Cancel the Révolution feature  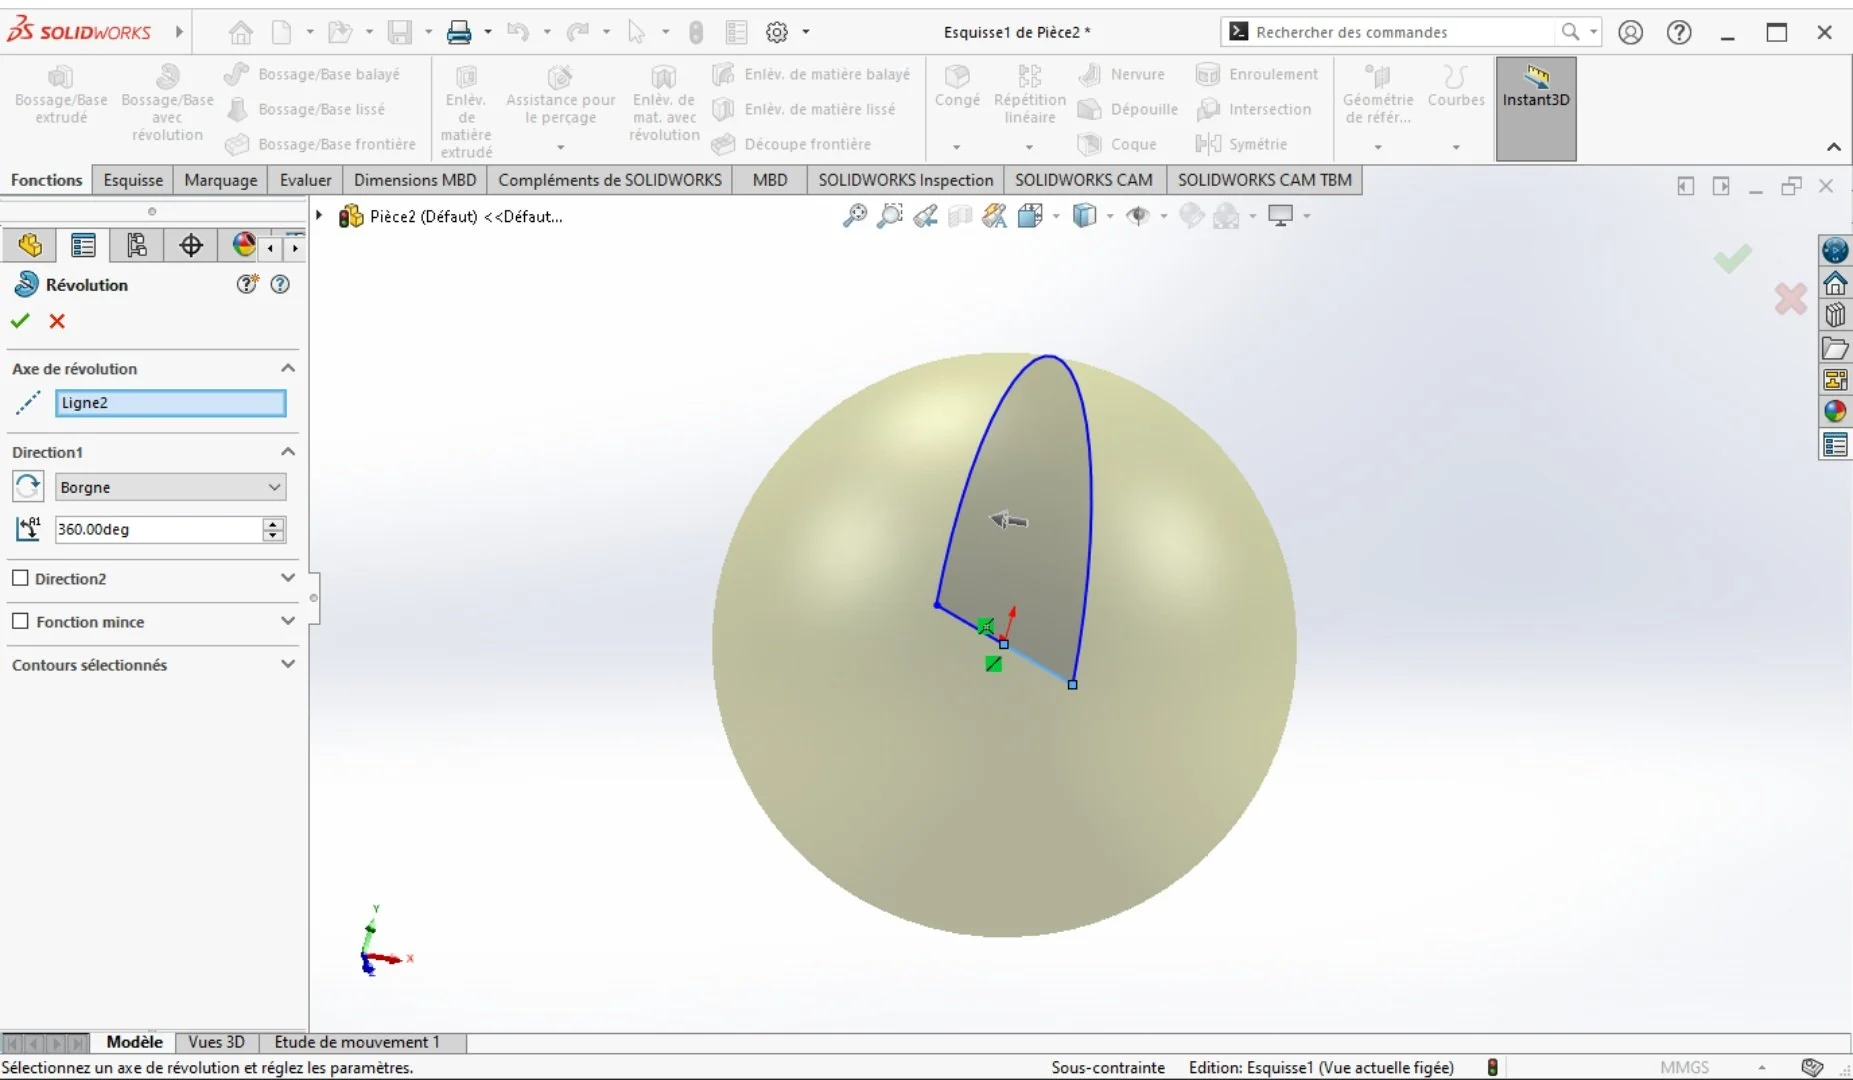click(x=56, y=321)
